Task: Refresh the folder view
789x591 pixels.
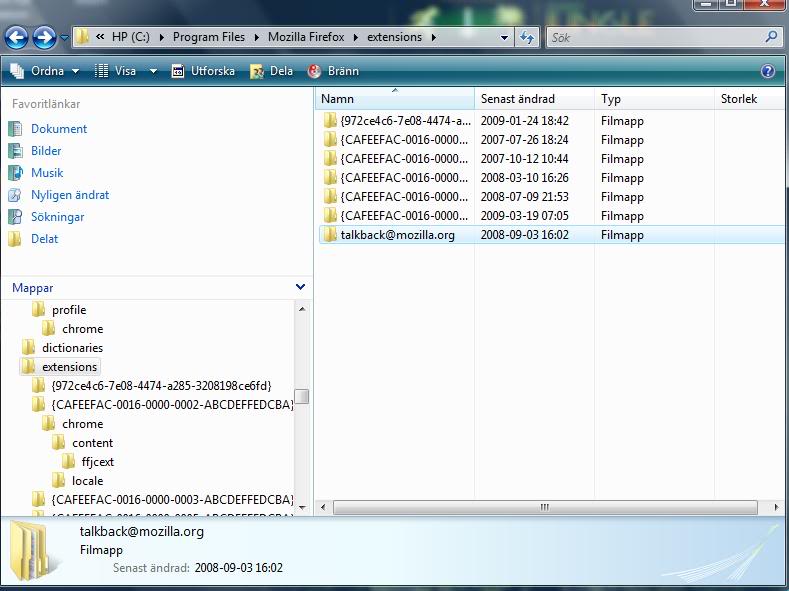Action: coord(527,37)
